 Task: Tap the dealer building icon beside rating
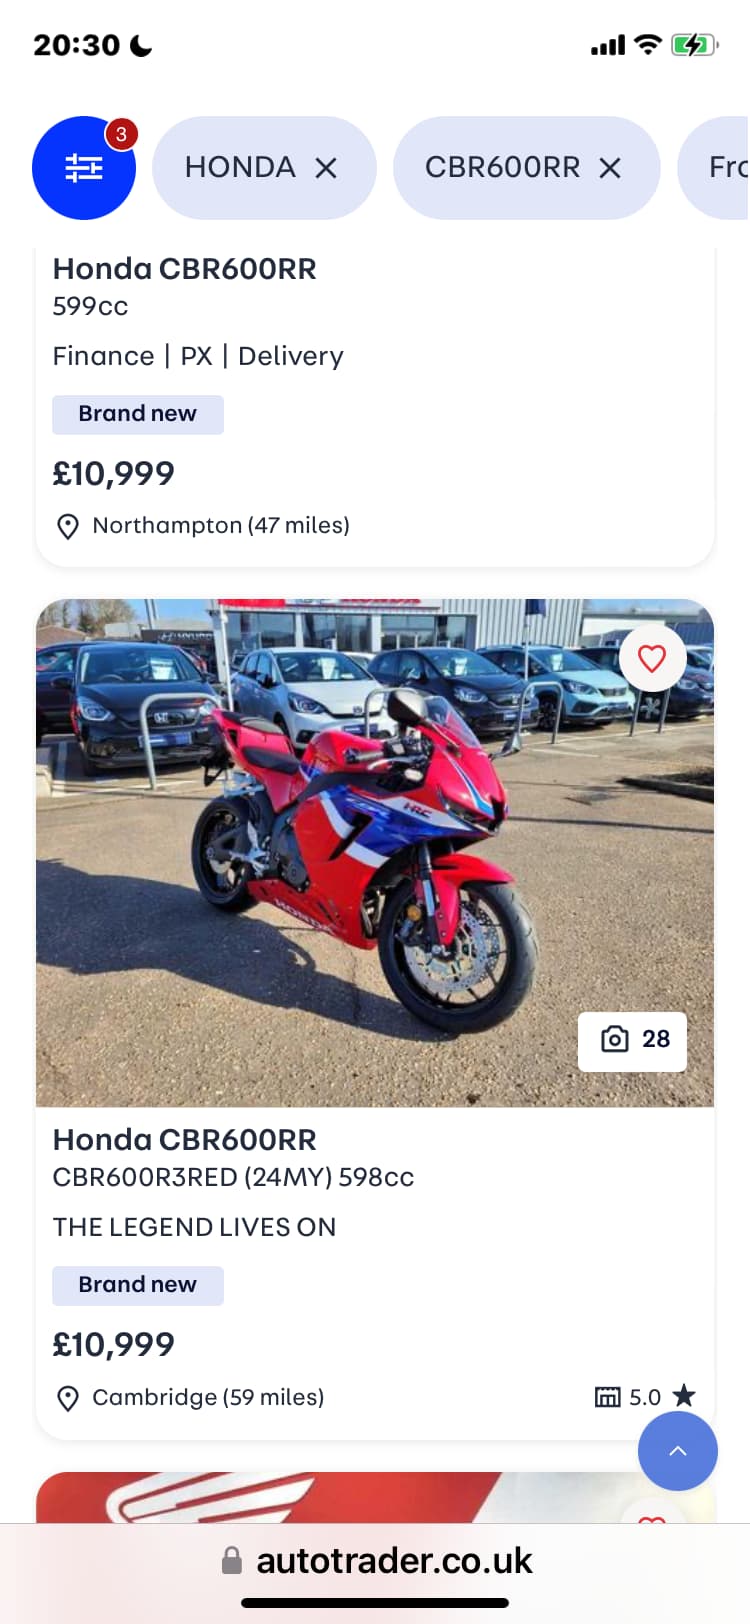608,1397
